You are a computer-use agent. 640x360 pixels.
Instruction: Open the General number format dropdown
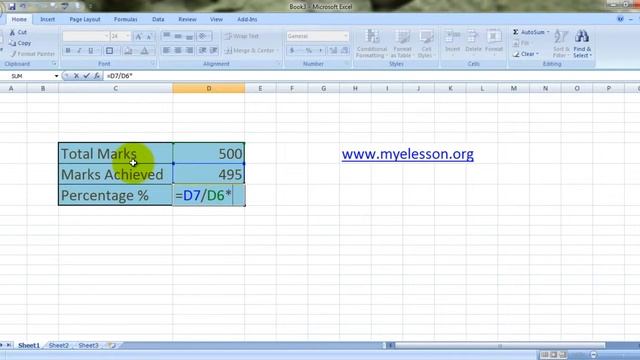coord(345,36)
